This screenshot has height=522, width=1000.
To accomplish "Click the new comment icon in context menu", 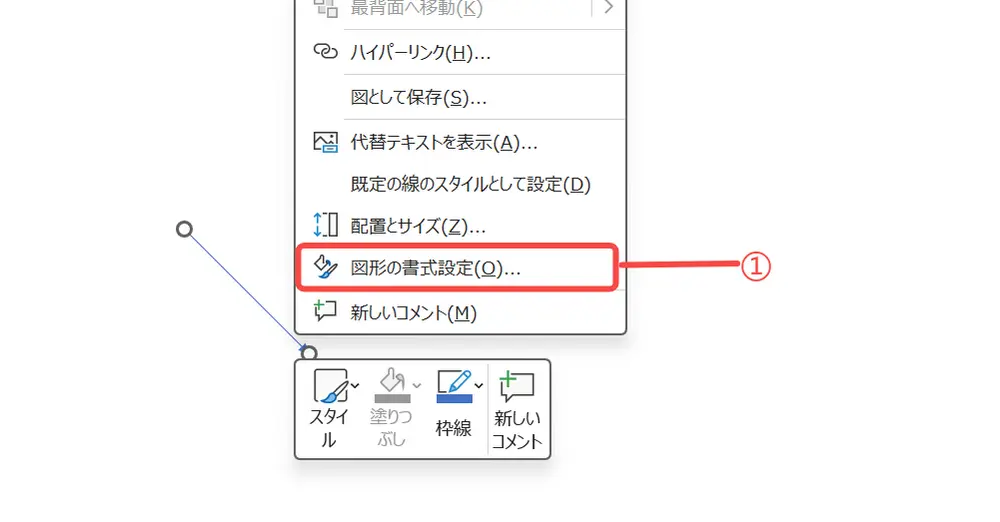I will 325,311.
